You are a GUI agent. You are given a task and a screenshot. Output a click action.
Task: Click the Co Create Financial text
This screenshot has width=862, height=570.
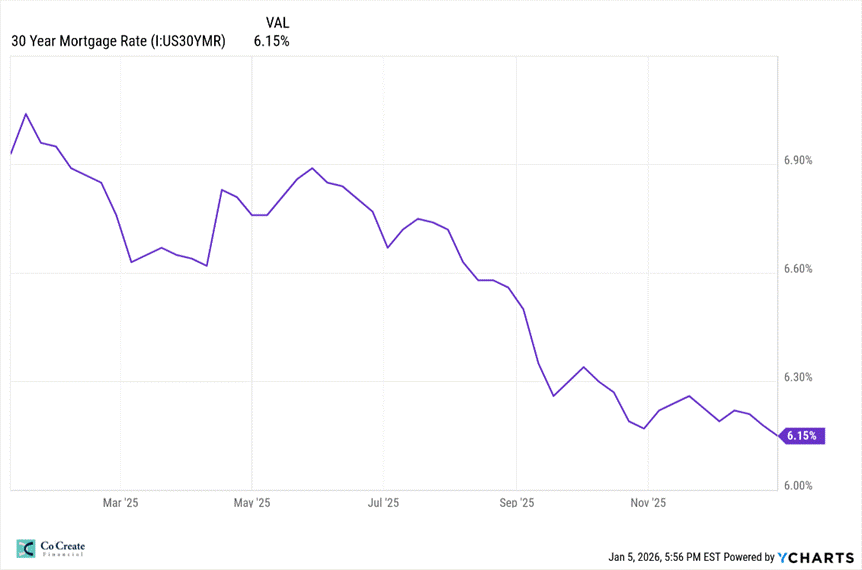coord(62,549)
